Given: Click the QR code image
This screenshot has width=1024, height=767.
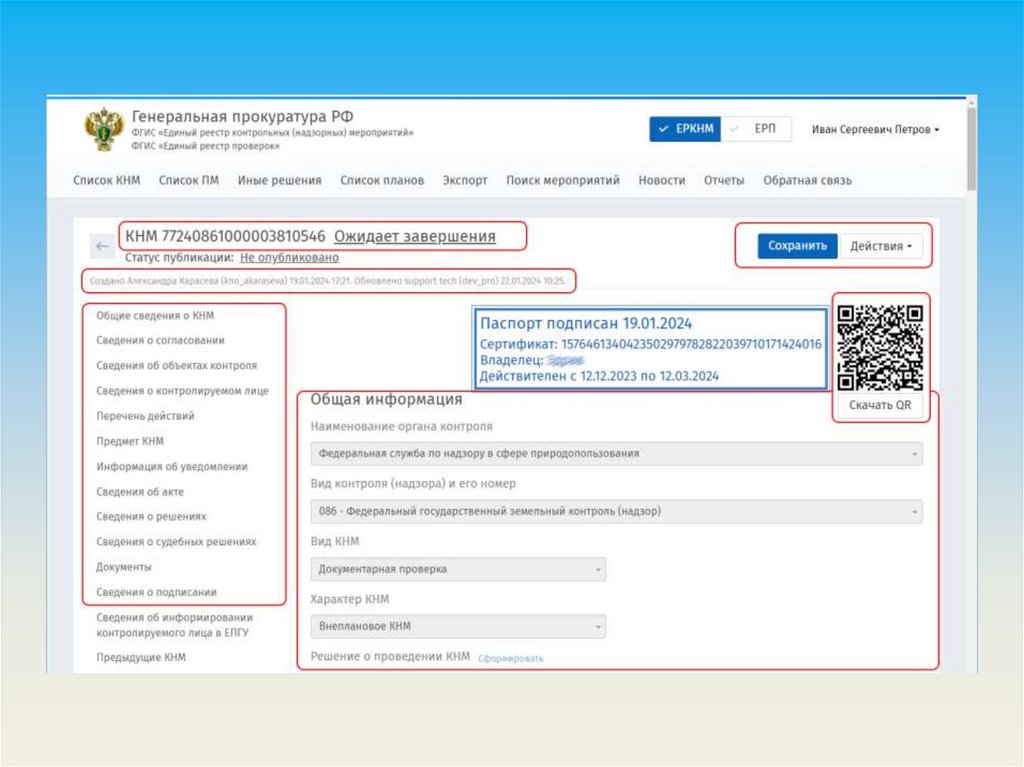Looking at the screenshot, I should click(x=880, y=348).
